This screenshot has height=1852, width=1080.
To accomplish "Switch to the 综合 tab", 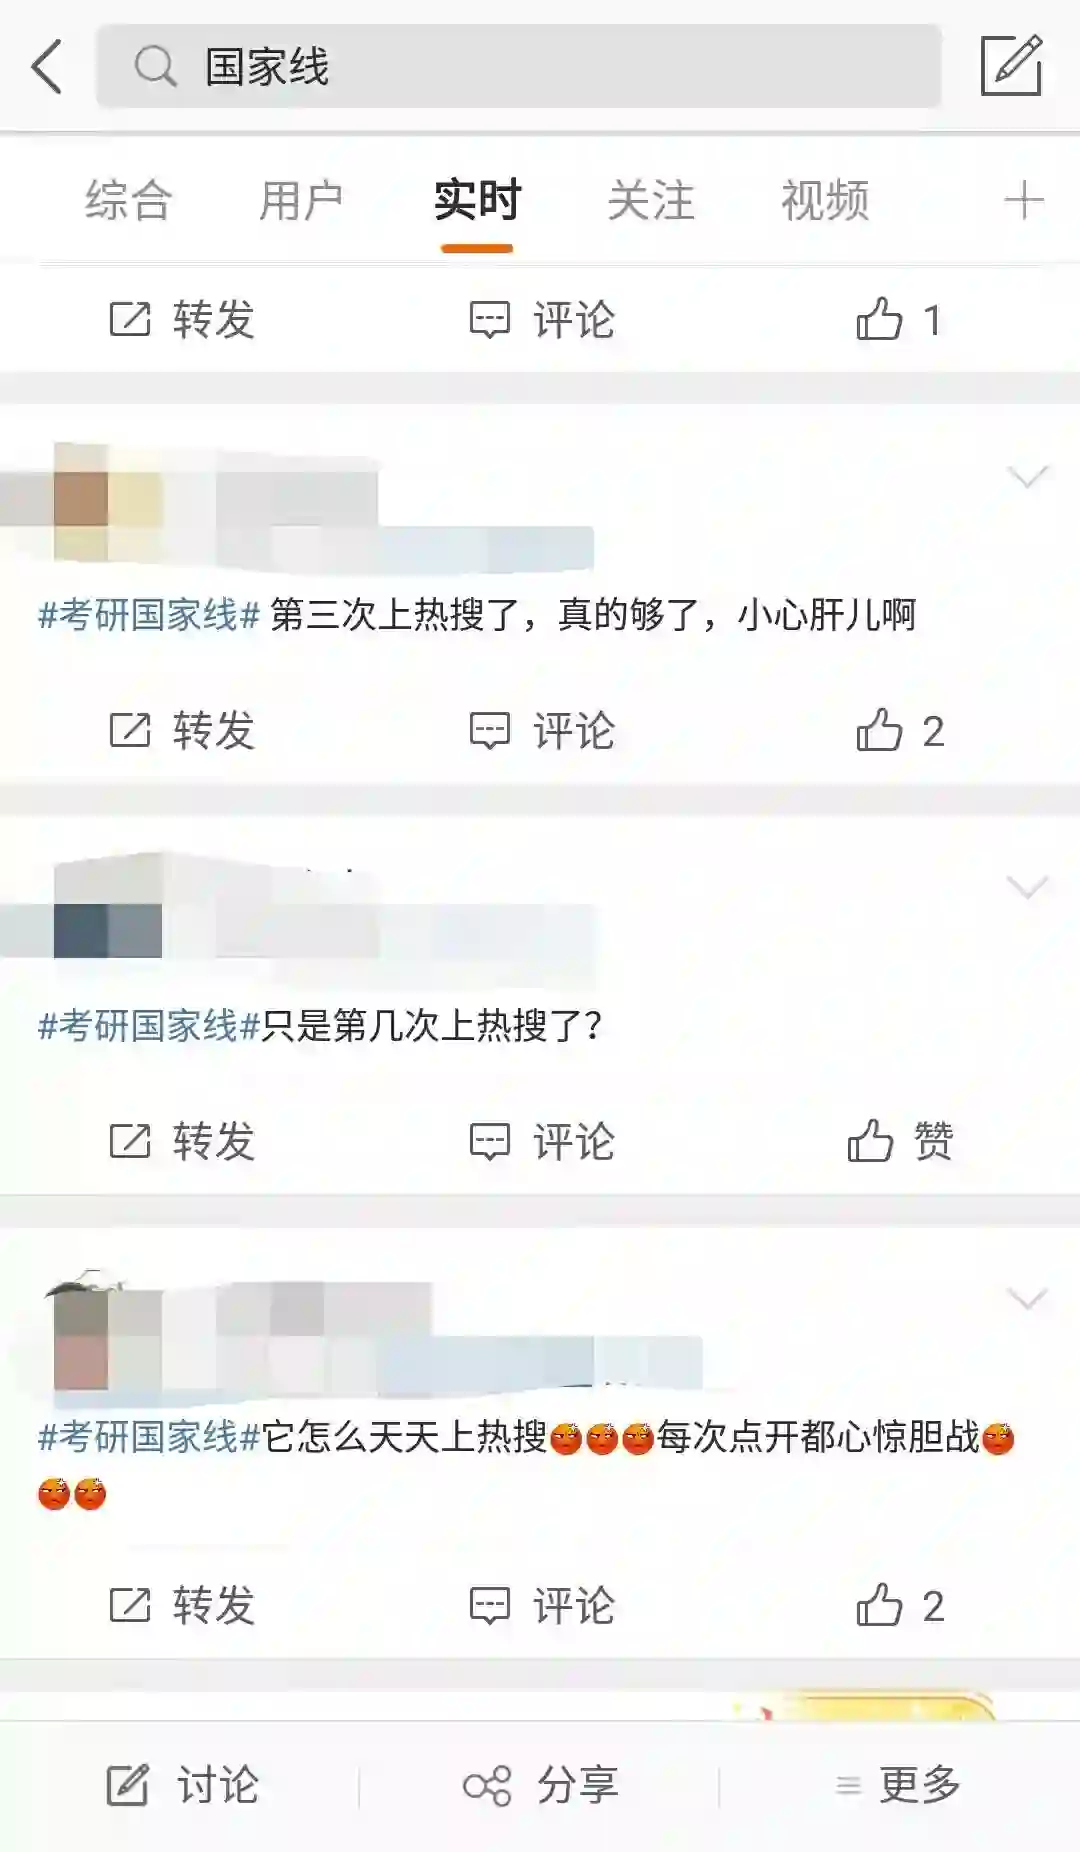I will [128, 200].
